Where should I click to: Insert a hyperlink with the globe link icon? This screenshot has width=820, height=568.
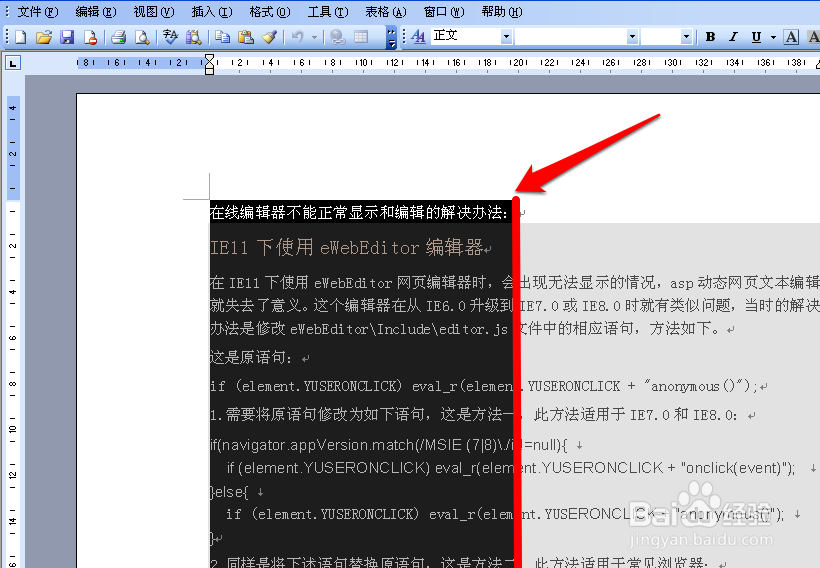pos(338,37)
